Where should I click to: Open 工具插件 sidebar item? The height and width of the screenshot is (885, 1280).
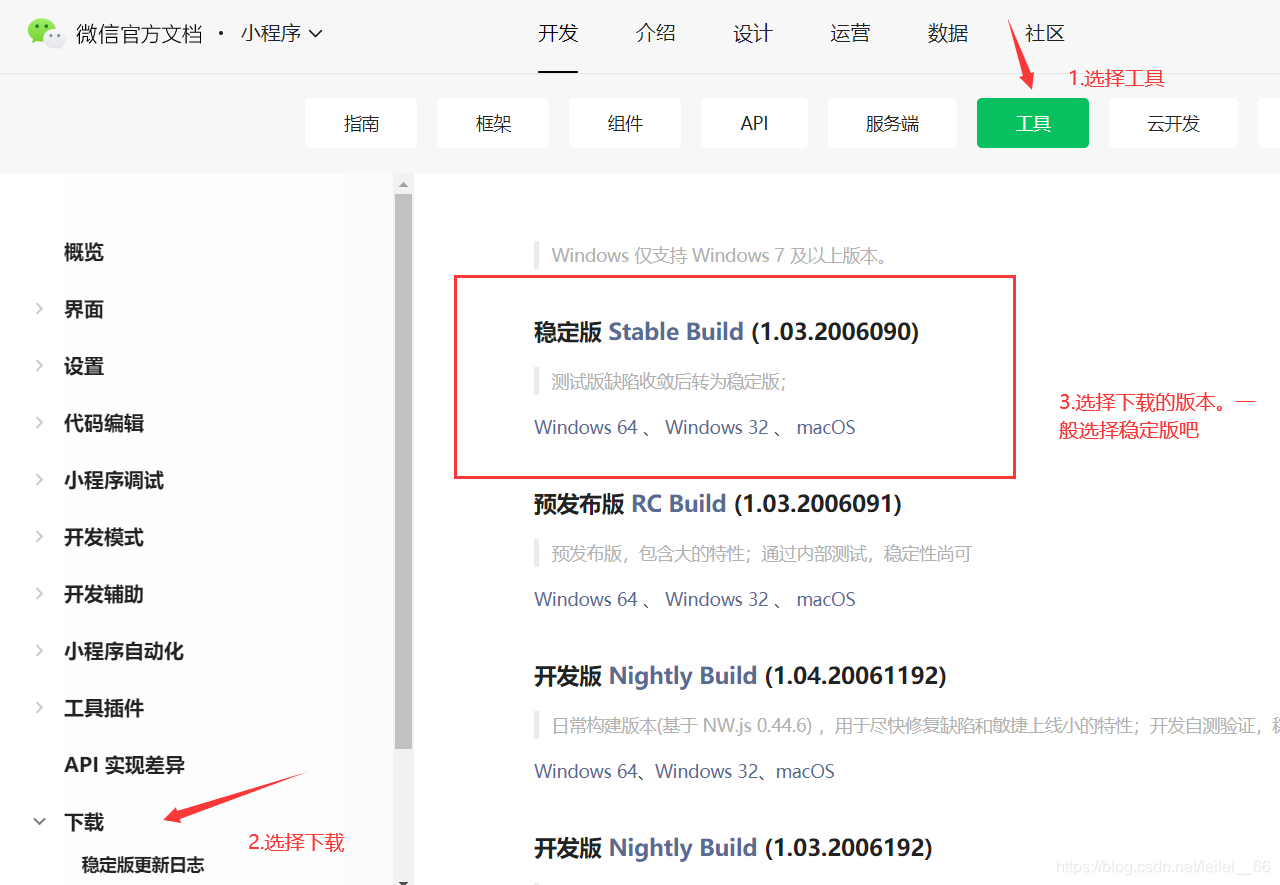click(104, 708)
